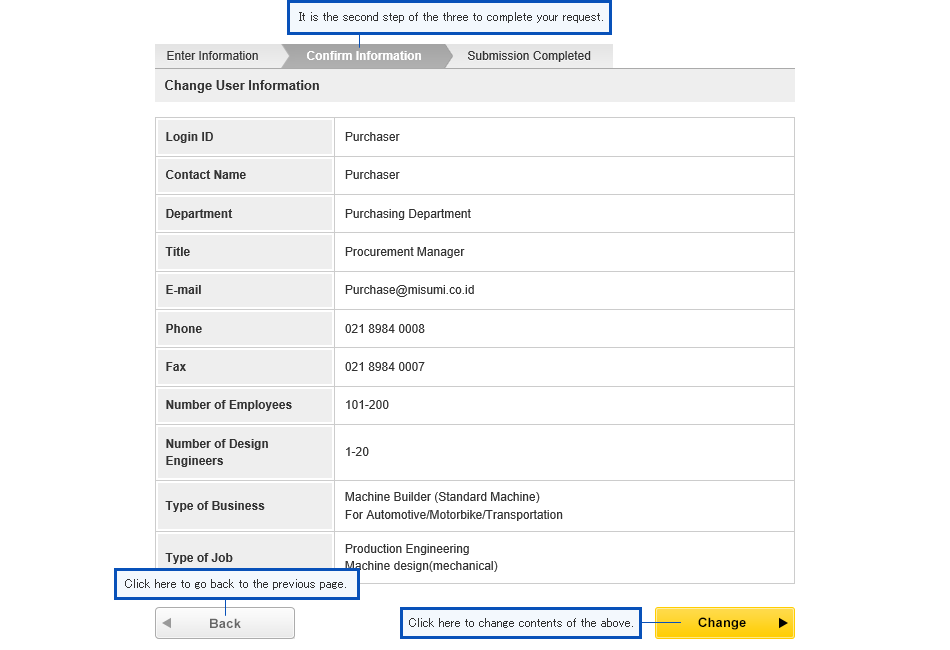Click the Purchasing Department value
Image resolution: width=950 pixels, height=650 pixels.
tap(408, 214)
